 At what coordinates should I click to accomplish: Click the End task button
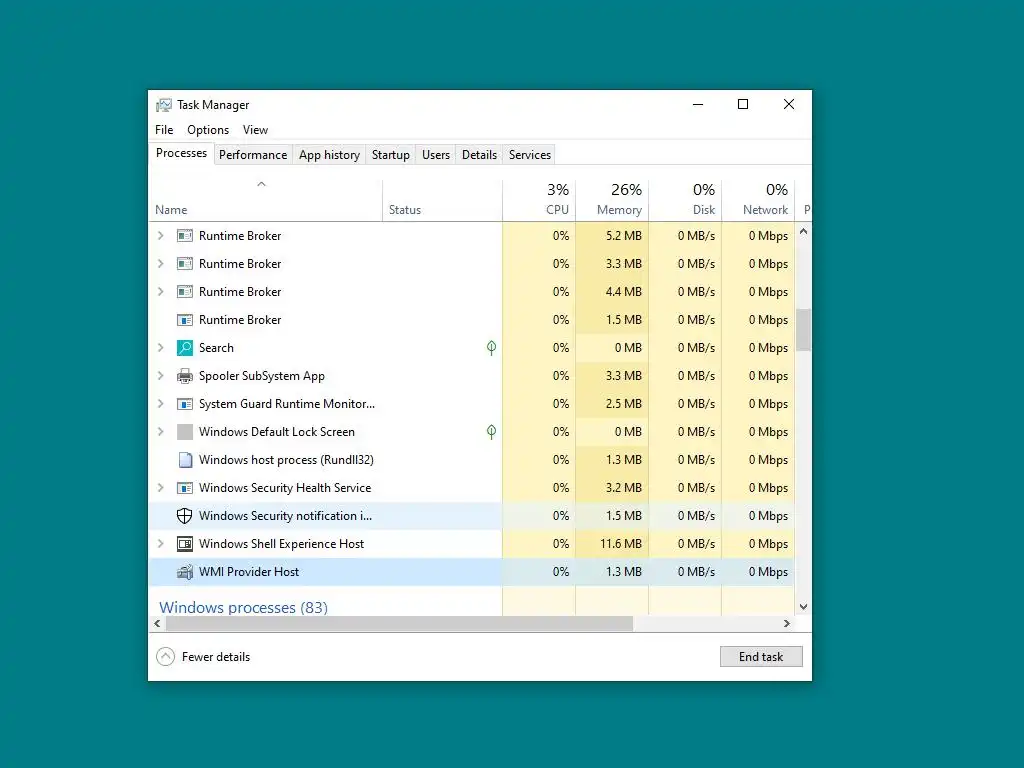coord(761,657)
